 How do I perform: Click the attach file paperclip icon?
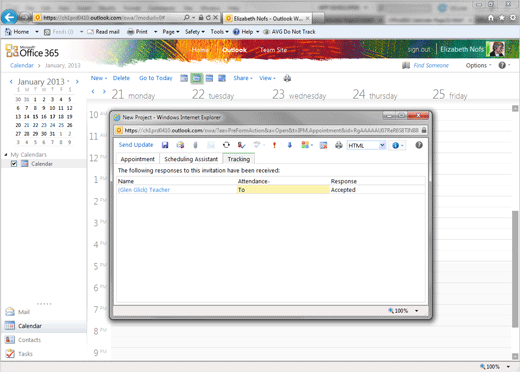click(196, 145)
